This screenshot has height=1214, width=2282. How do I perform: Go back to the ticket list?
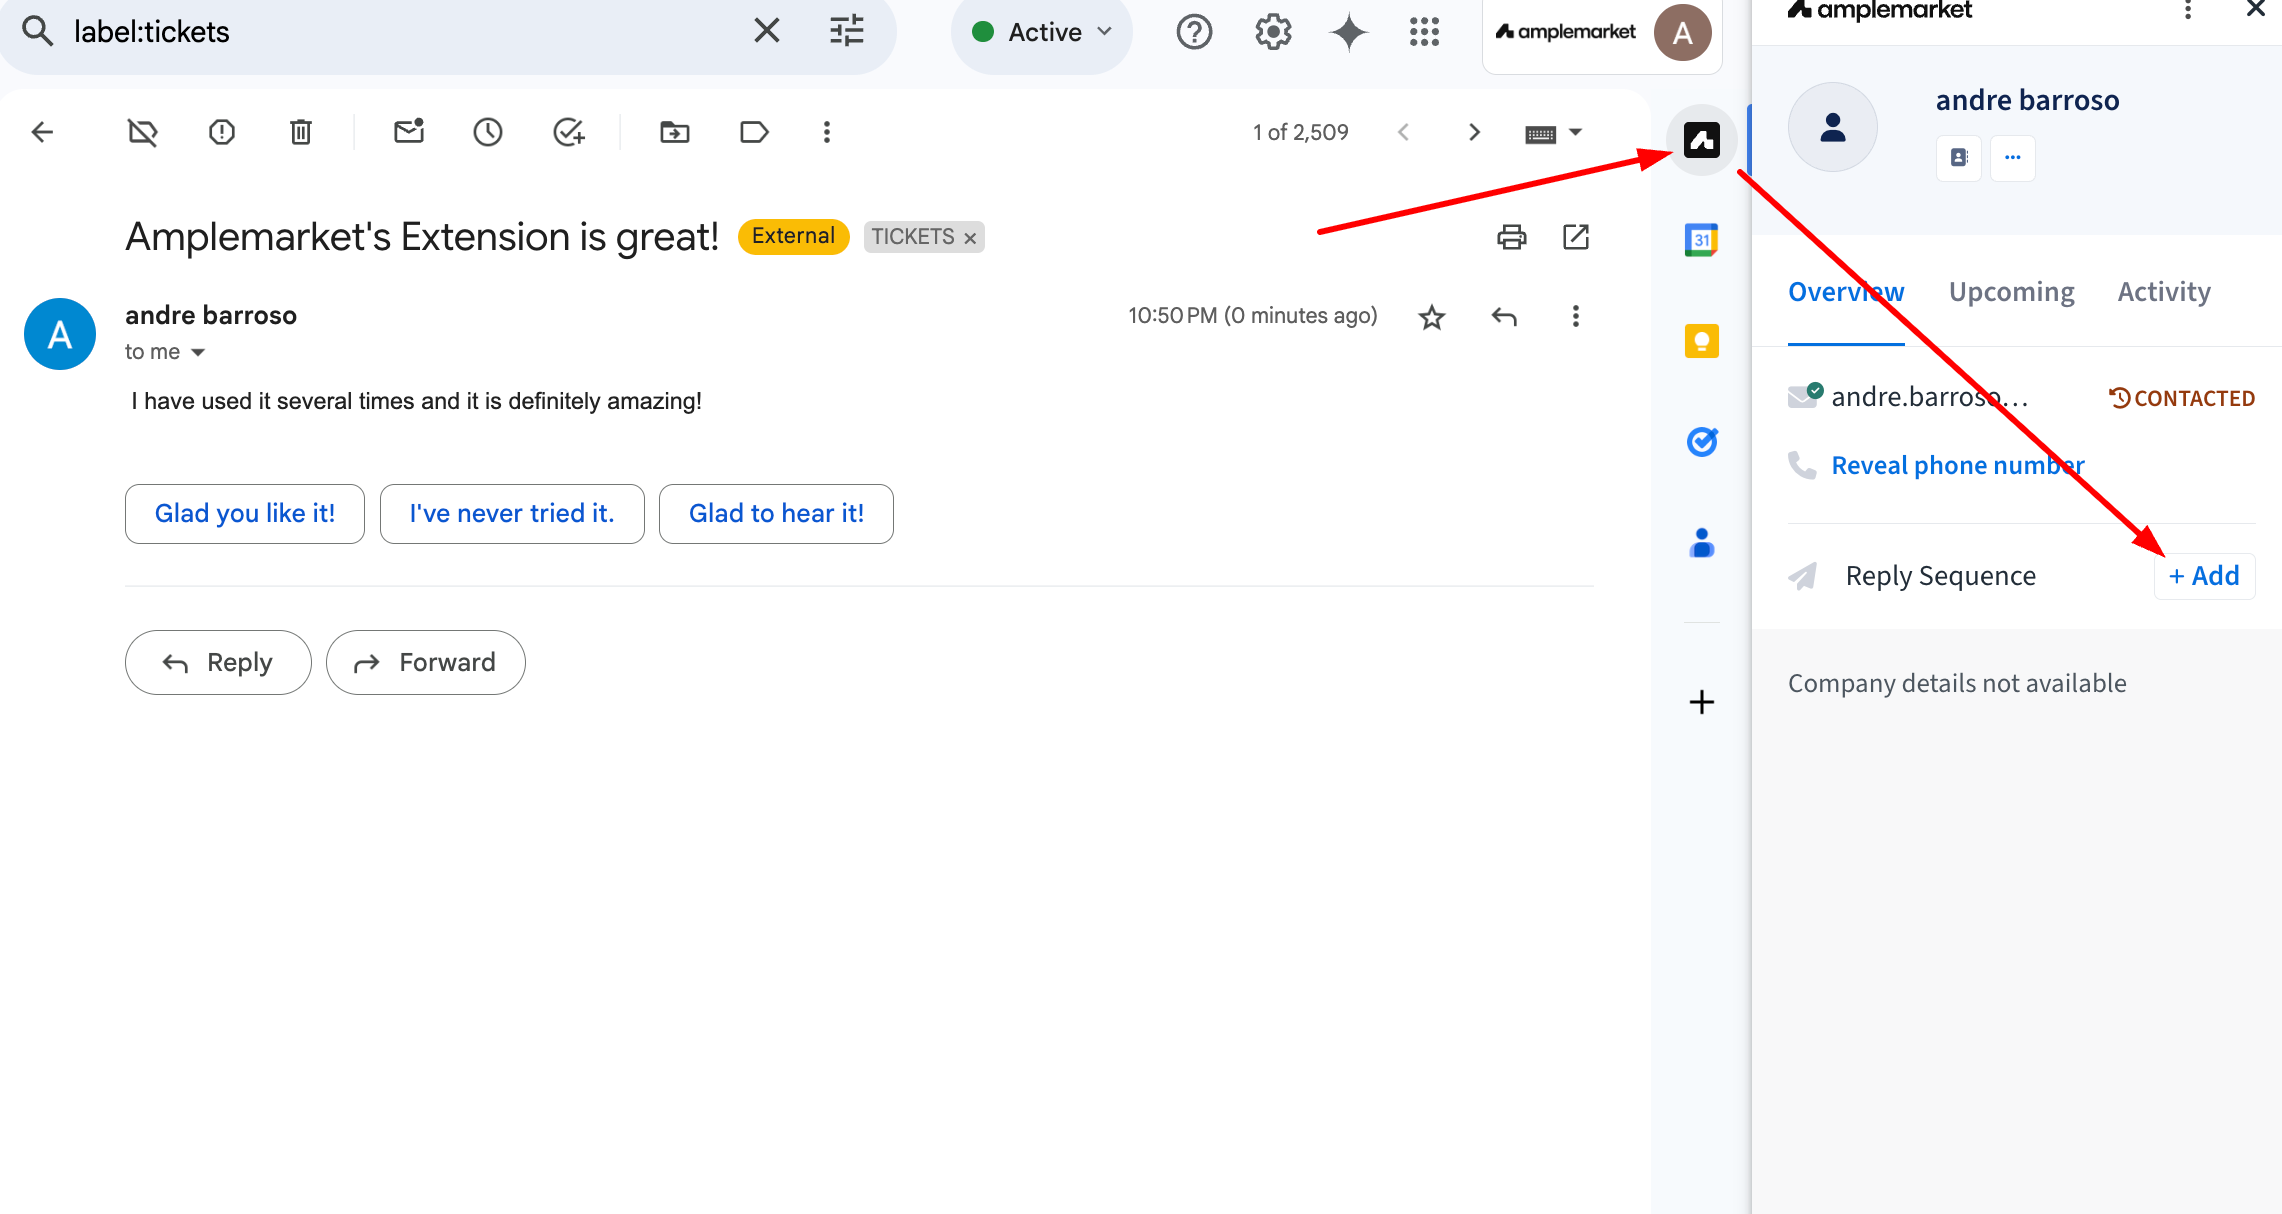pyautogui.click(x=42, y=132)
